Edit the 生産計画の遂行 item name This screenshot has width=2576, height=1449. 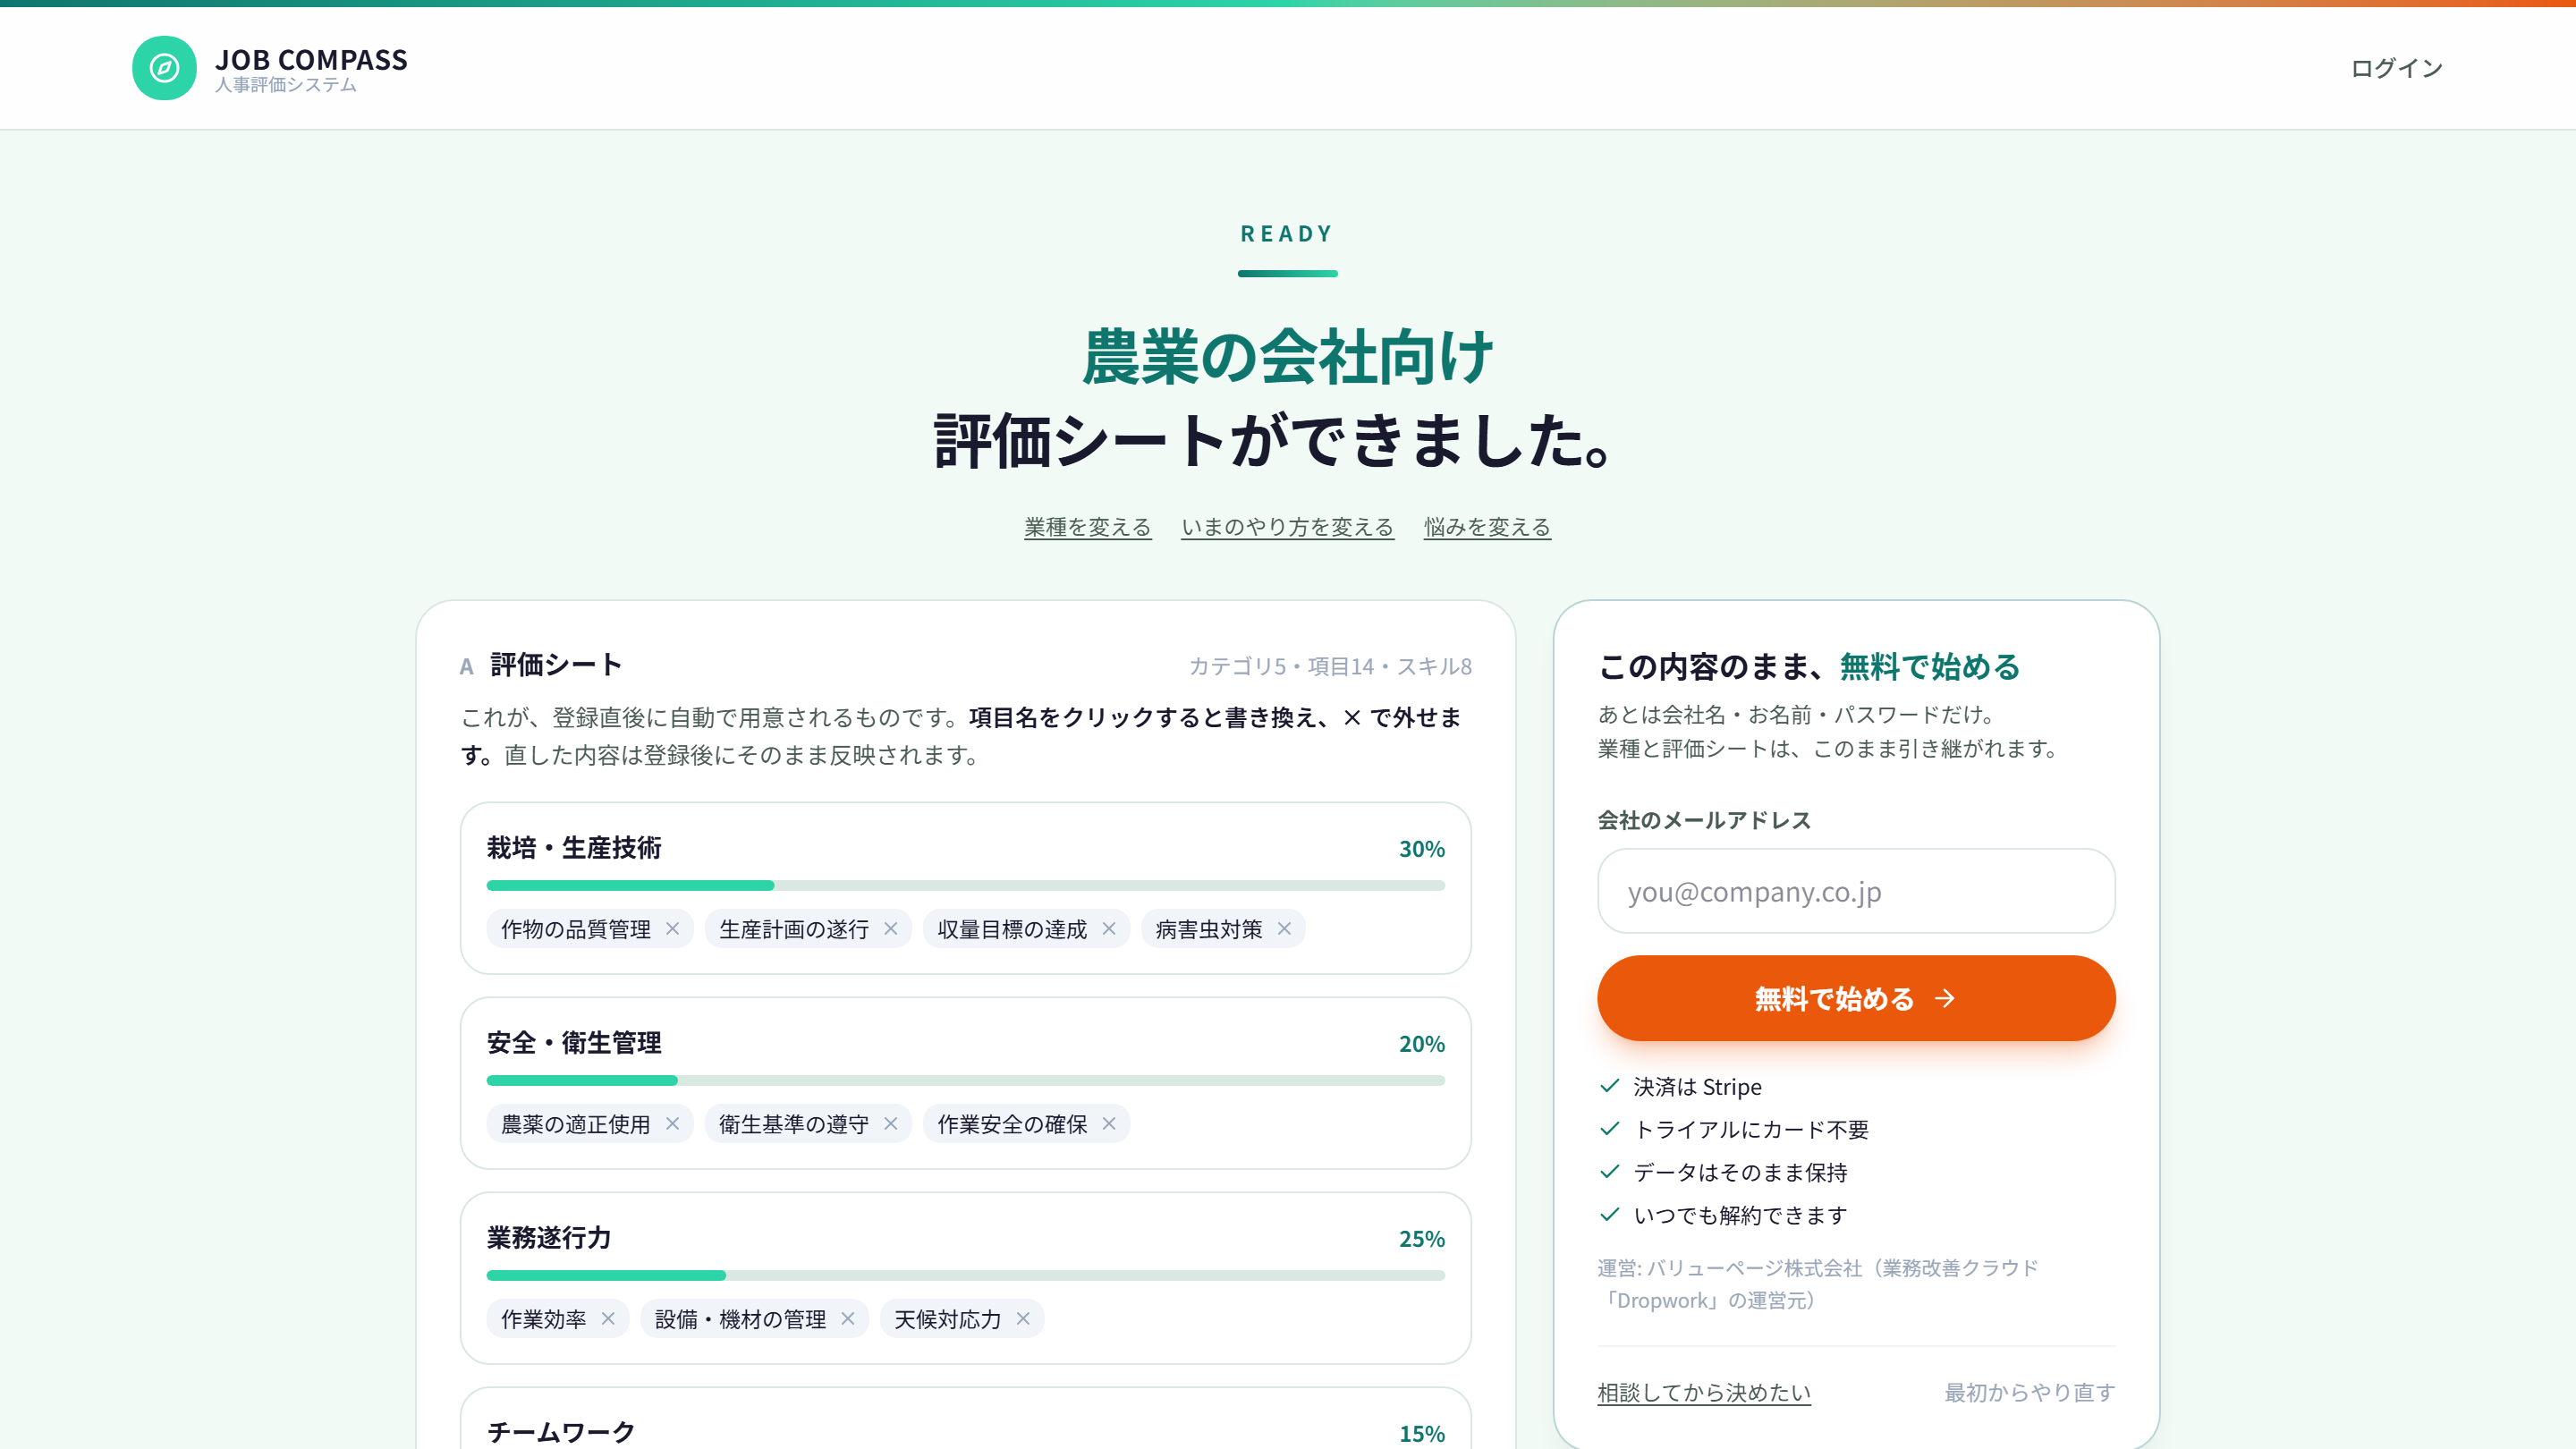click(x=794, y=929)
